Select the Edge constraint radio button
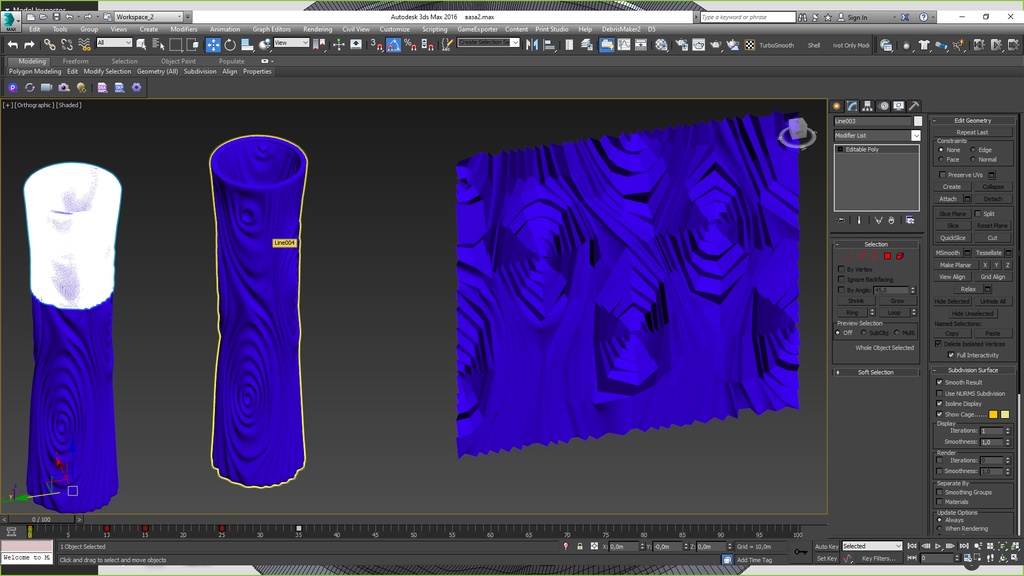1024x576 pixels. [x=973, y=150]
